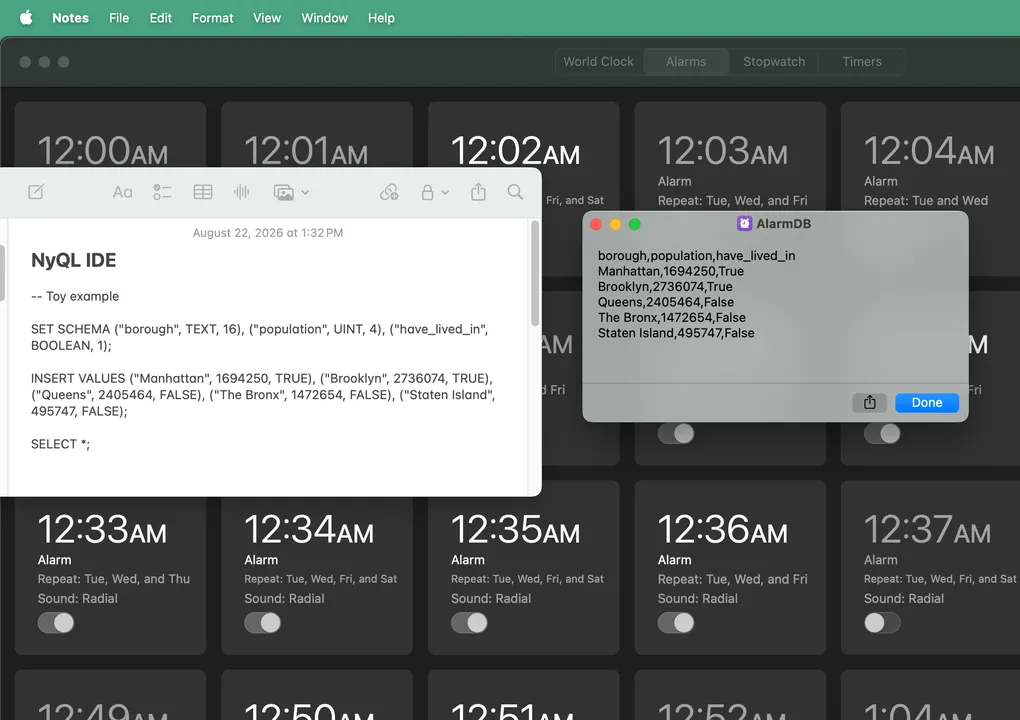Toggle the 12:33AM alarm switch
Image resolution: width=1020 pixels, height=720 pixels.
pos(56,622)
